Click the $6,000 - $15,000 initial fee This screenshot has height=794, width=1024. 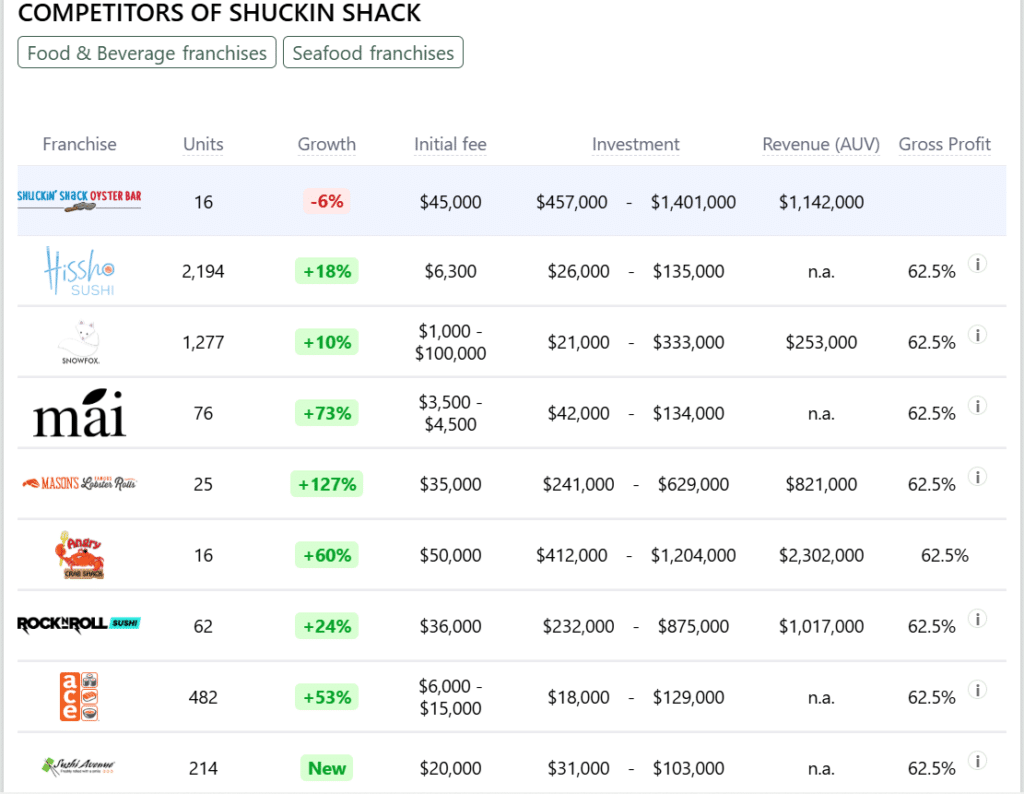click(450, 697)
